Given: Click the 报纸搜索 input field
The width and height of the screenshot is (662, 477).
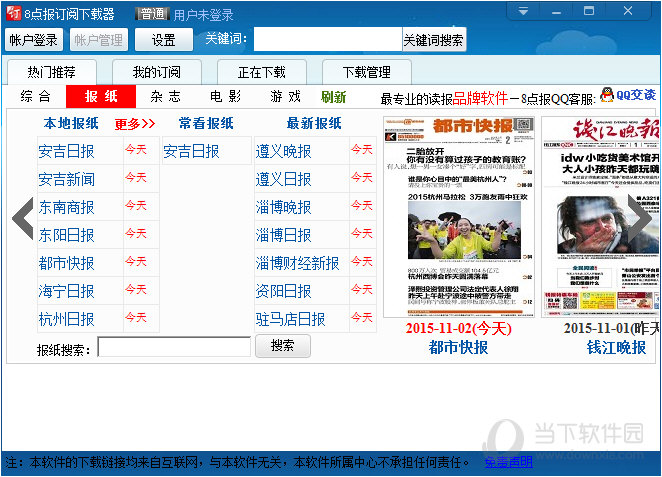Looking at the screenshot, I should (174, 347).
